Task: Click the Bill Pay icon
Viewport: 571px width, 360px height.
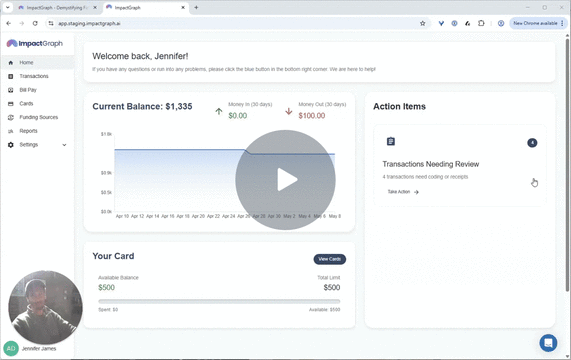Action: [x=11, y=90]
